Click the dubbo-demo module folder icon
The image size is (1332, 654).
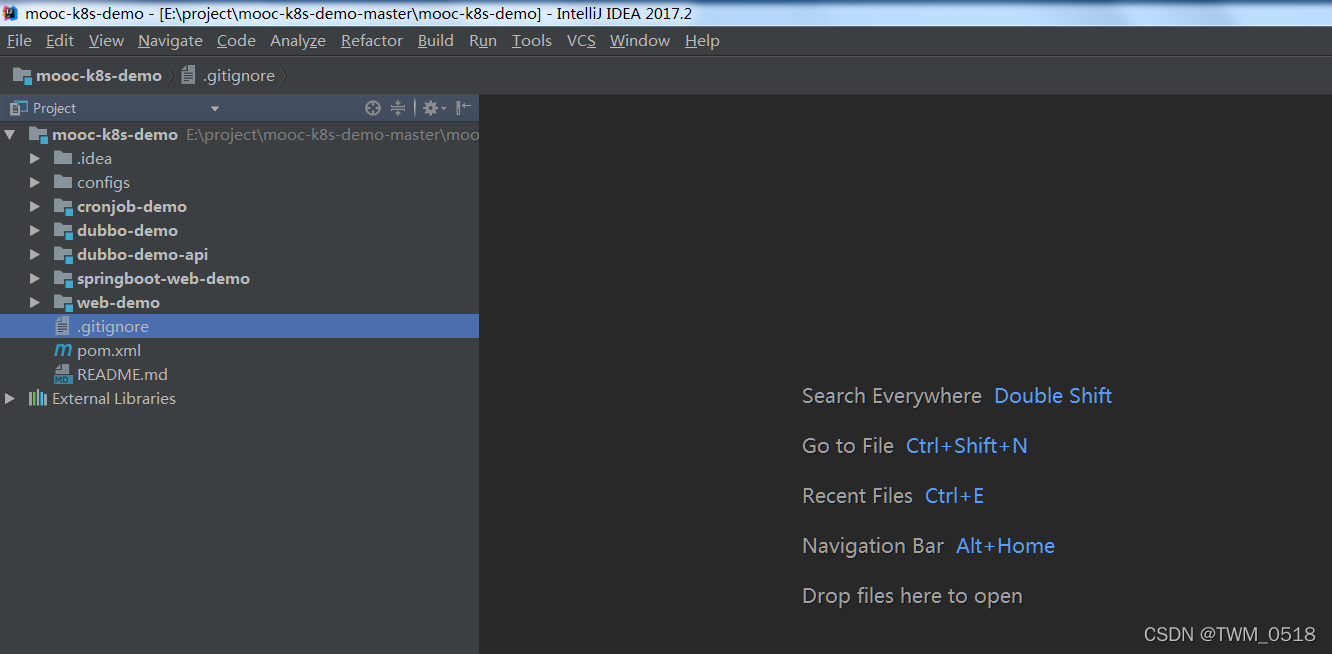pos(63,230)
